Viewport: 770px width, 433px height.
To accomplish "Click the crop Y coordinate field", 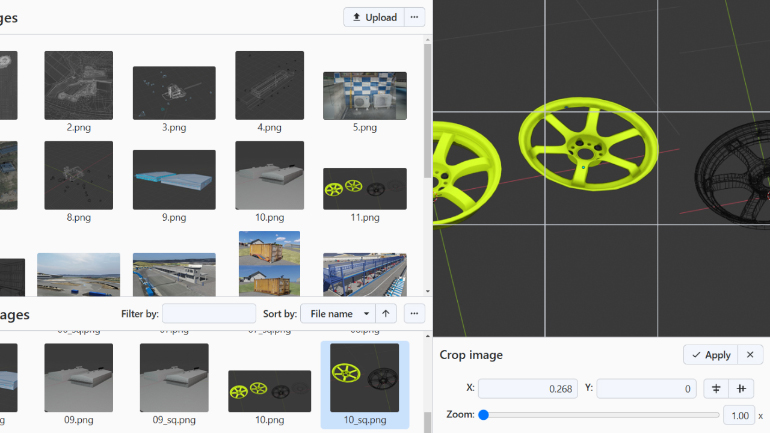I will point(647,389).
